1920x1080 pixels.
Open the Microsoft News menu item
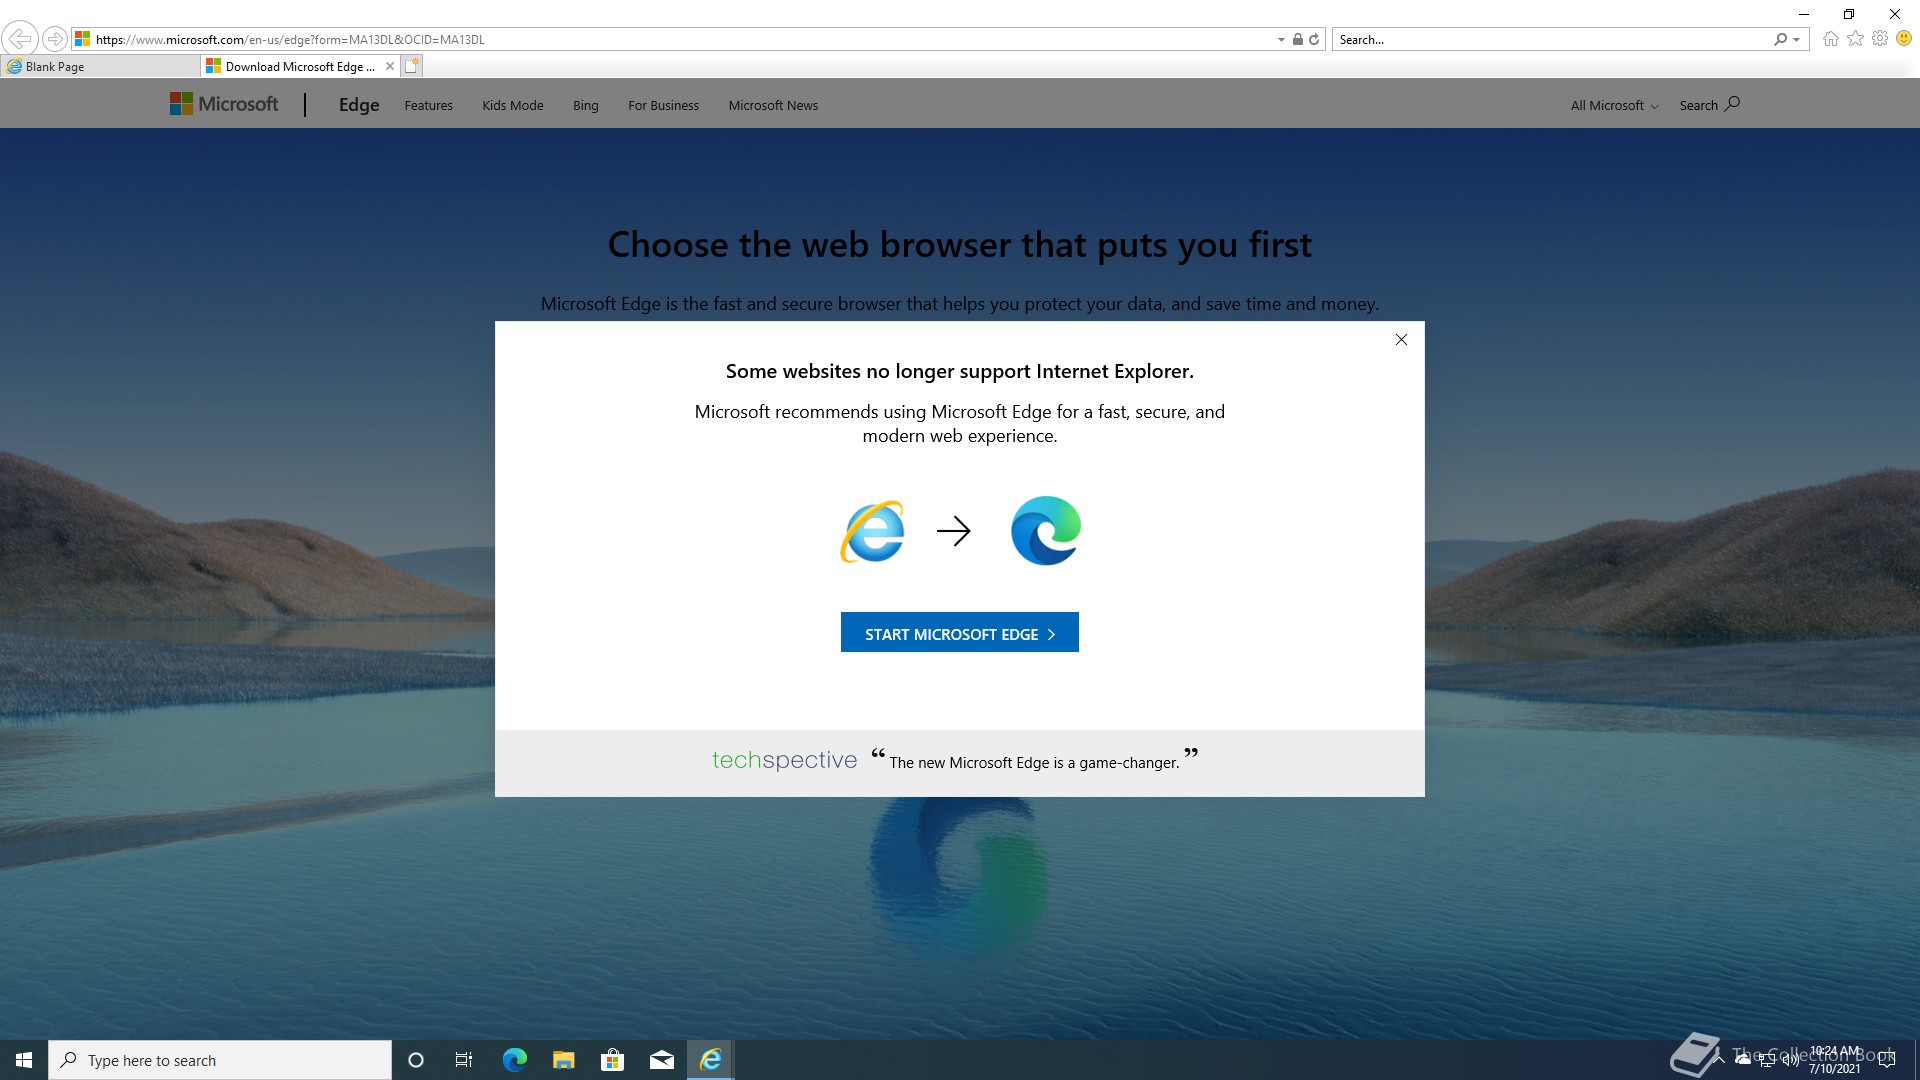(773, 105)
